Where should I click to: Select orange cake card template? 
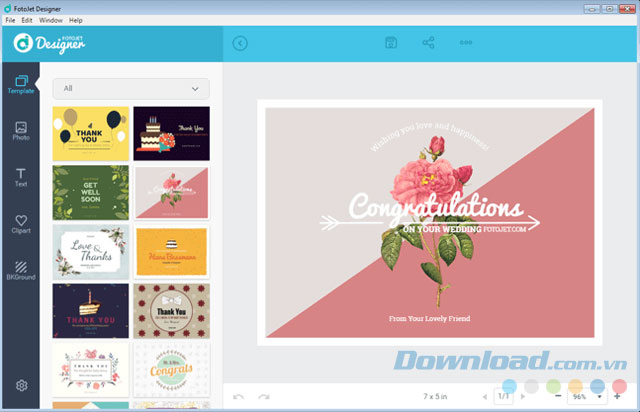[x=171, y=252]
